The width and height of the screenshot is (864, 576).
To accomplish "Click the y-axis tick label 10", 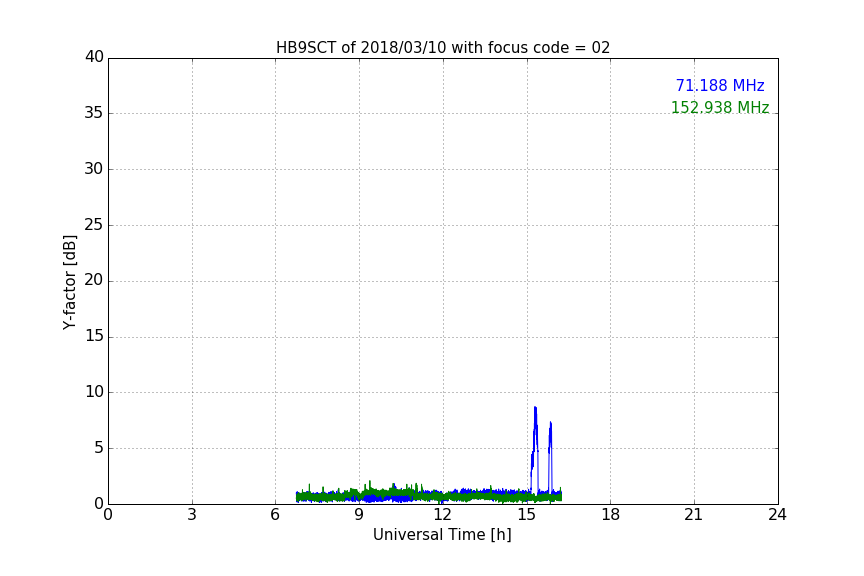I will (x=94, y=392).
